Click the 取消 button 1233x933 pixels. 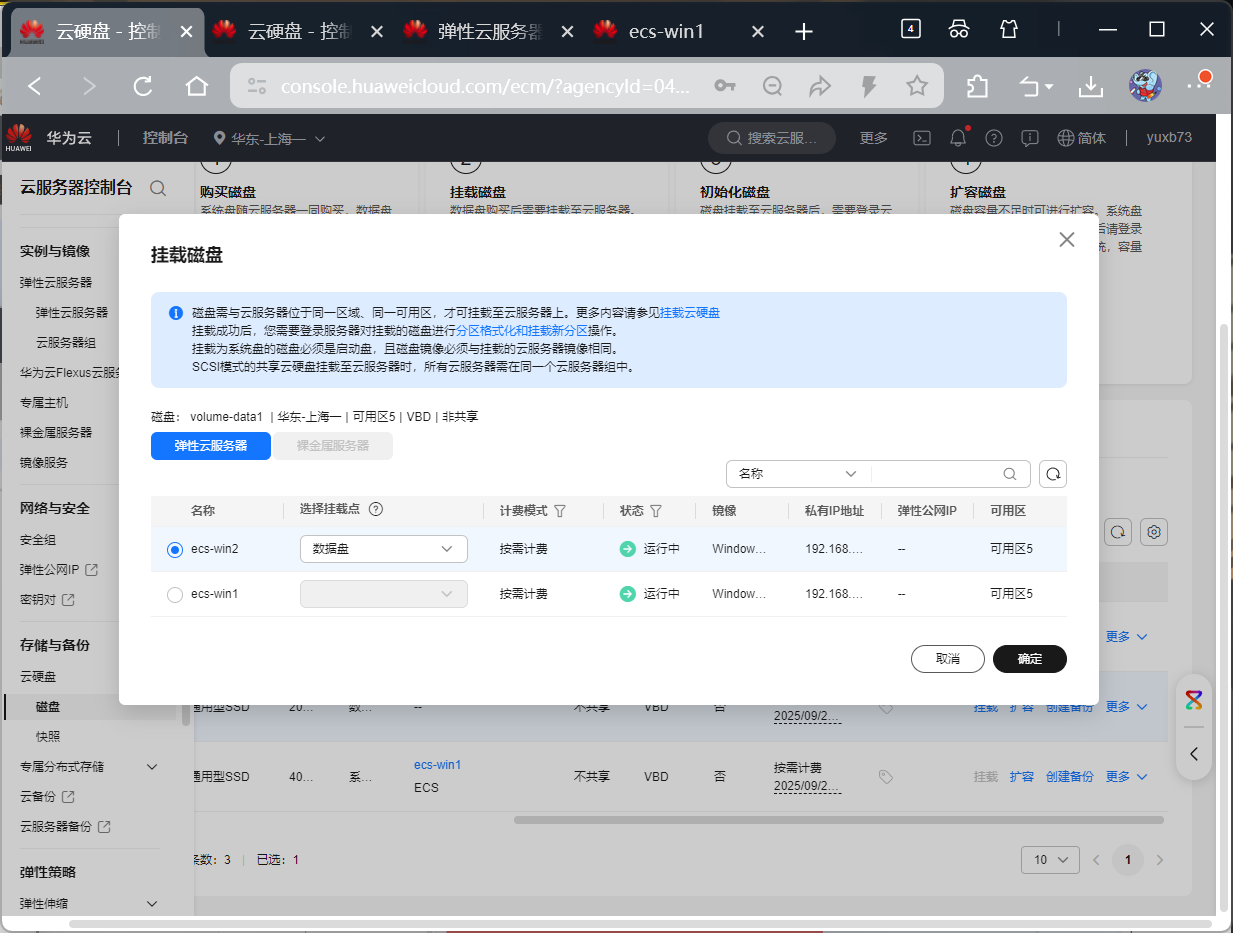(x=948, y=659)
